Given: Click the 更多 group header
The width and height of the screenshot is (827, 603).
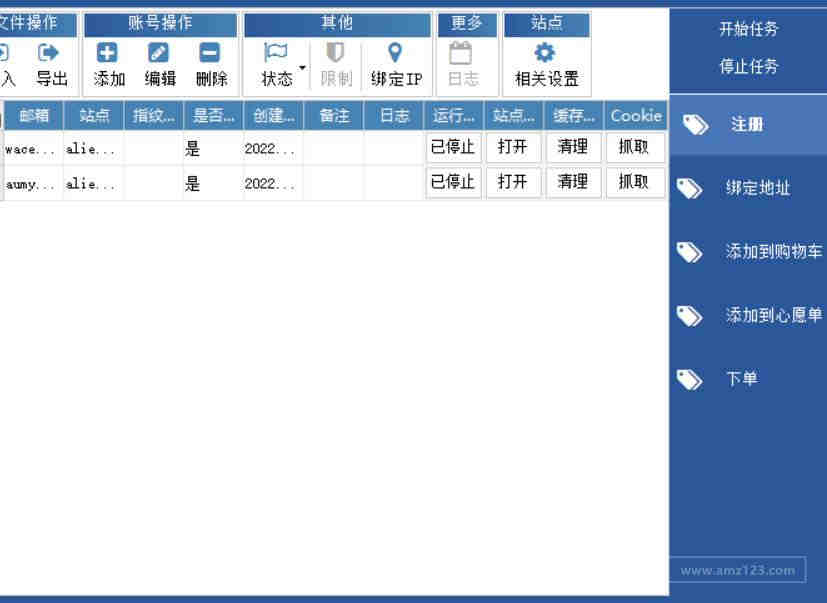Looking at the screenshot, I should coord(467,24).
